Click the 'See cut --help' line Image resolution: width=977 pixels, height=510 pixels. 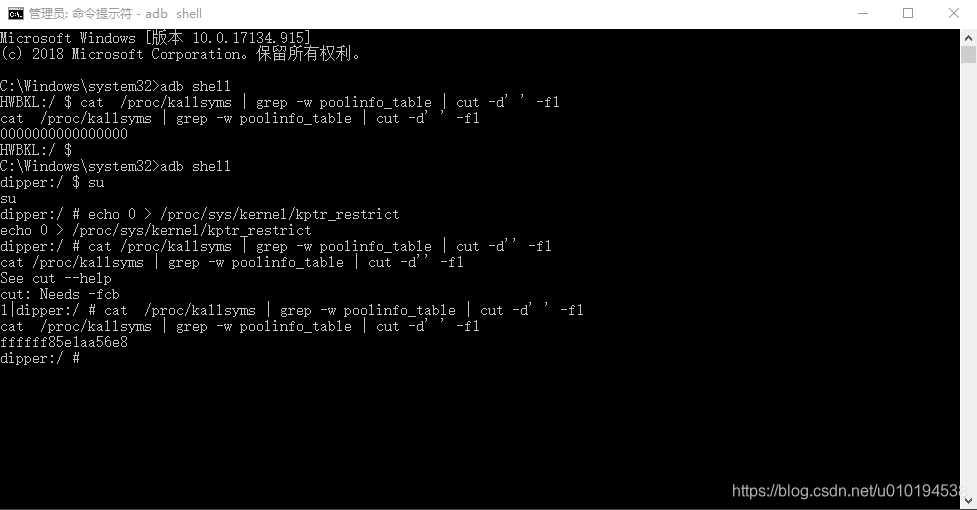(55, 278)
